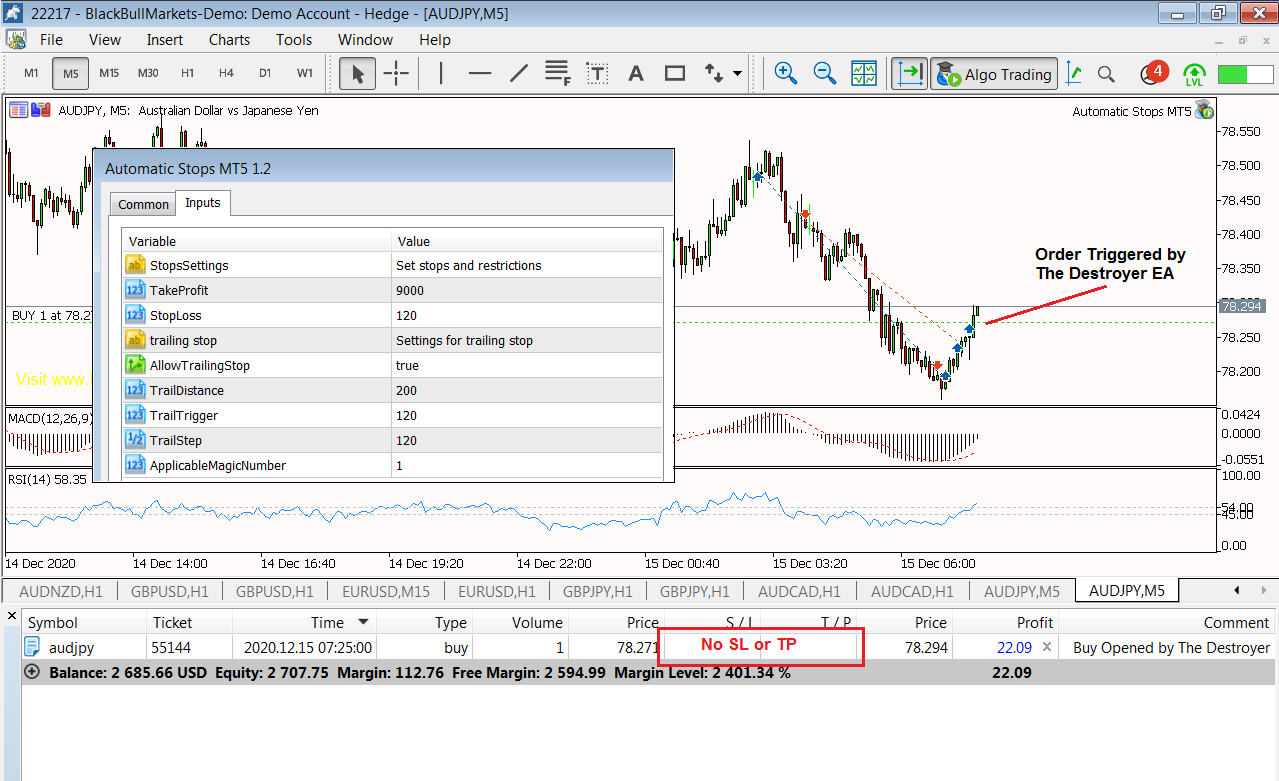This screenshot has height=781, width=1279.
Task: Open the Insert menu
Action: coord(165,40)
